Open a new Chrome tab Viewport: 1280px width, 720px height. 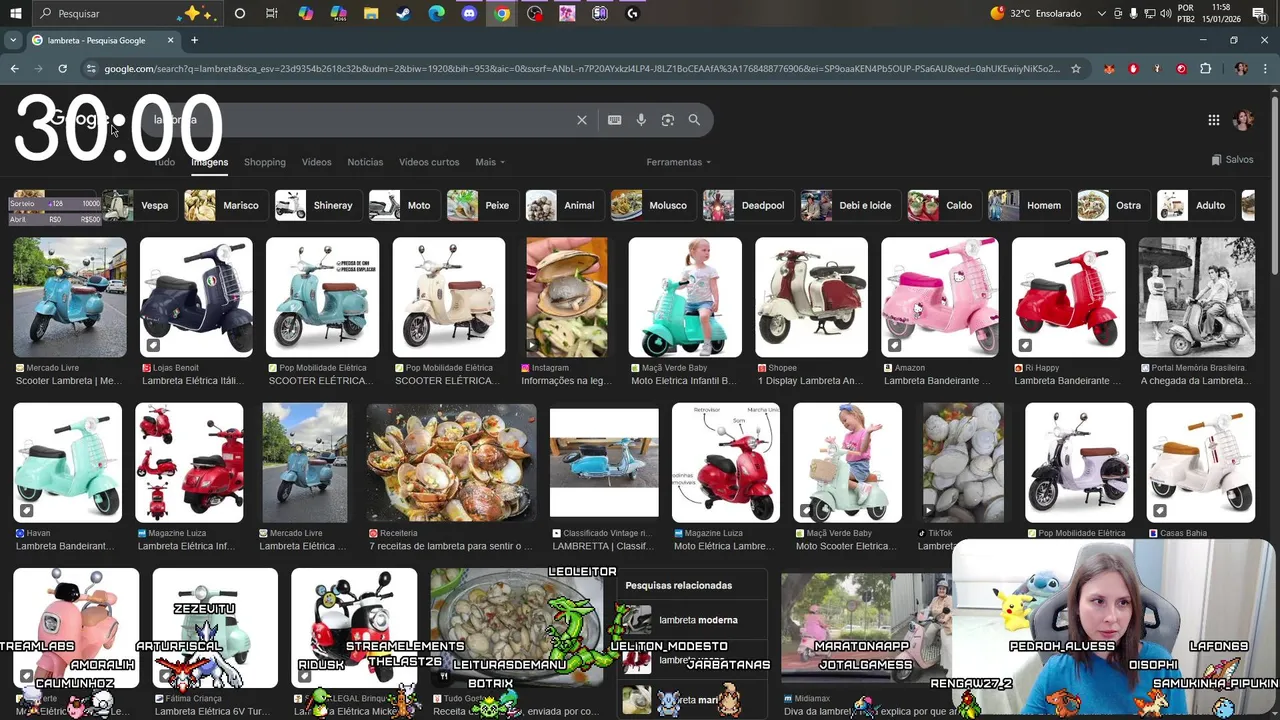(194, 41)
